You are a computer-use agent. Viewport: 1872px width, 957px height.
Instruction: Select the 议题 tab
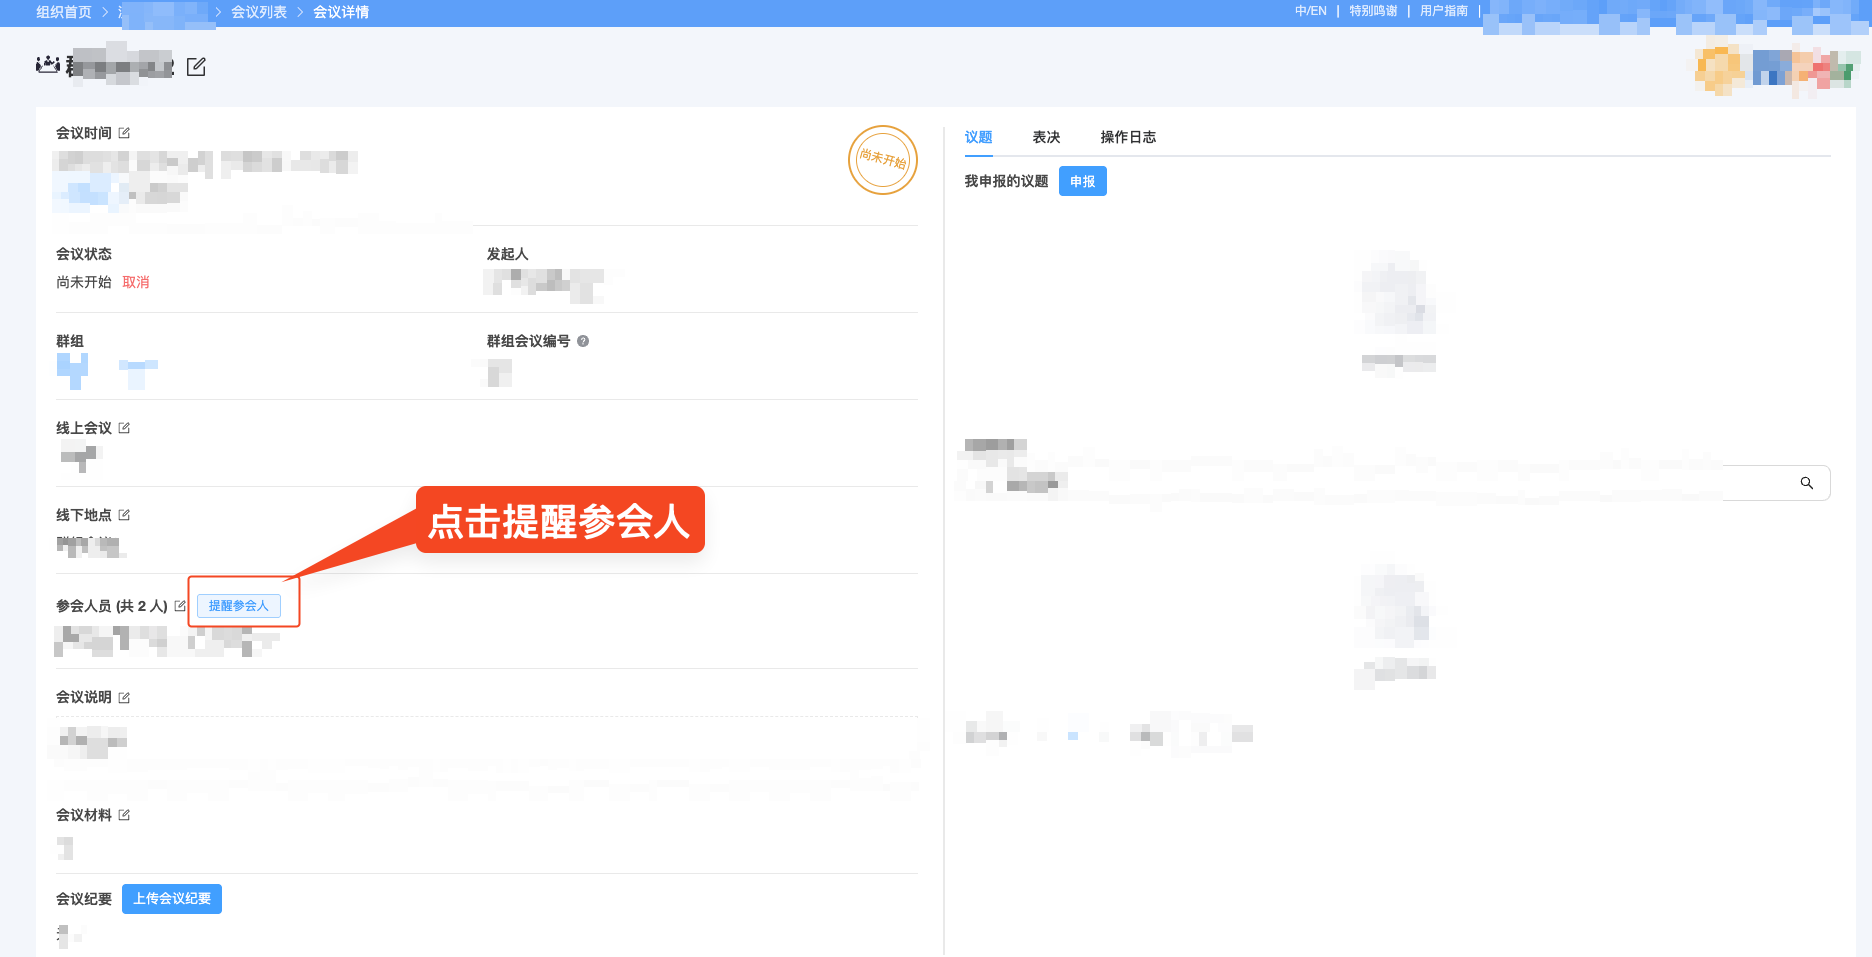pos(978,137)
